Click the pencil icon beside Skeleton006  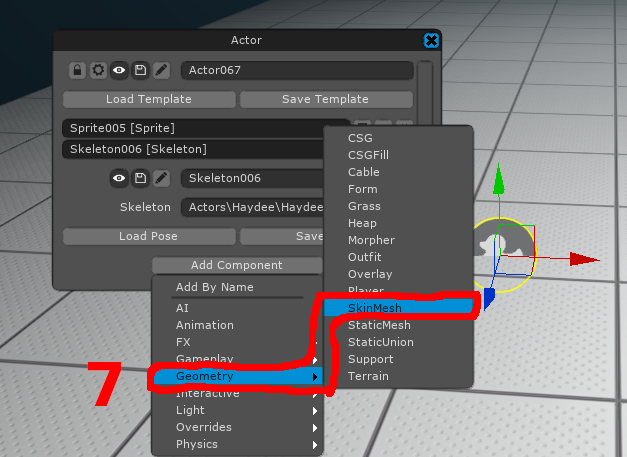[x=162, y=178]
